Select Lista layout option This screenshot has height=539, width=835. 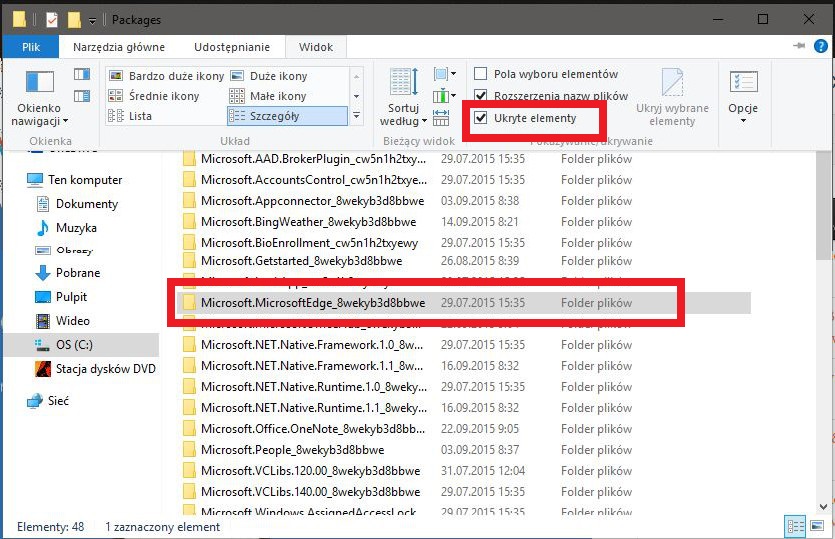130,116
